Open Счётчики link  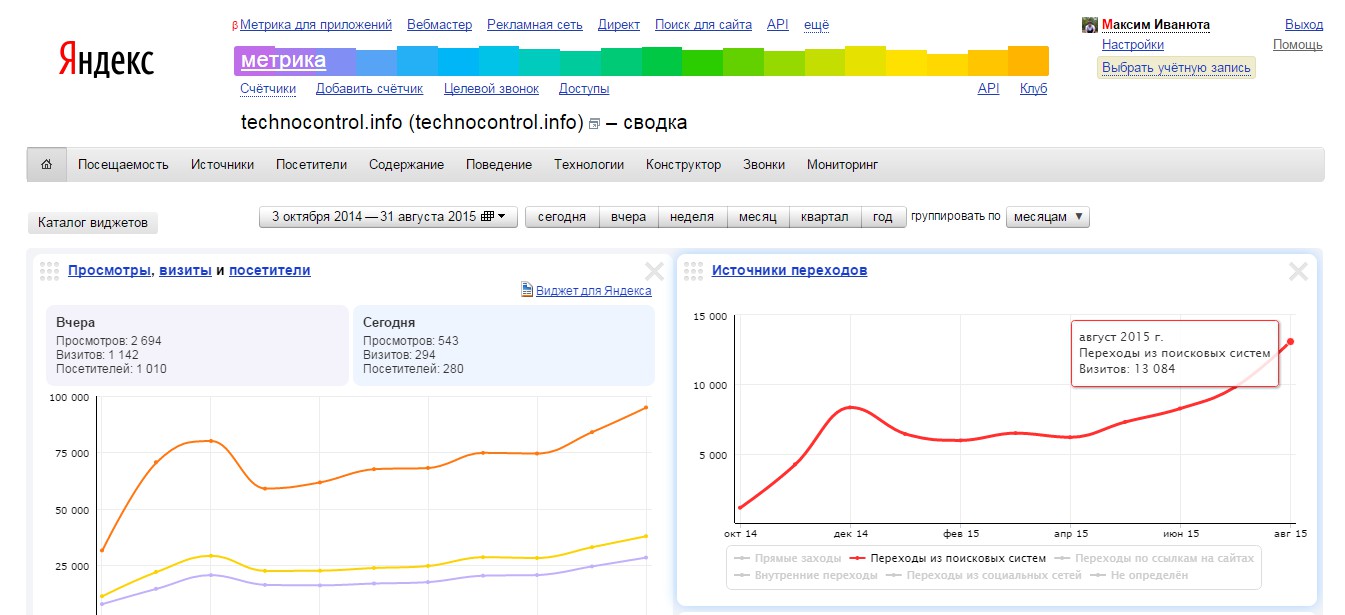point(268,89)
